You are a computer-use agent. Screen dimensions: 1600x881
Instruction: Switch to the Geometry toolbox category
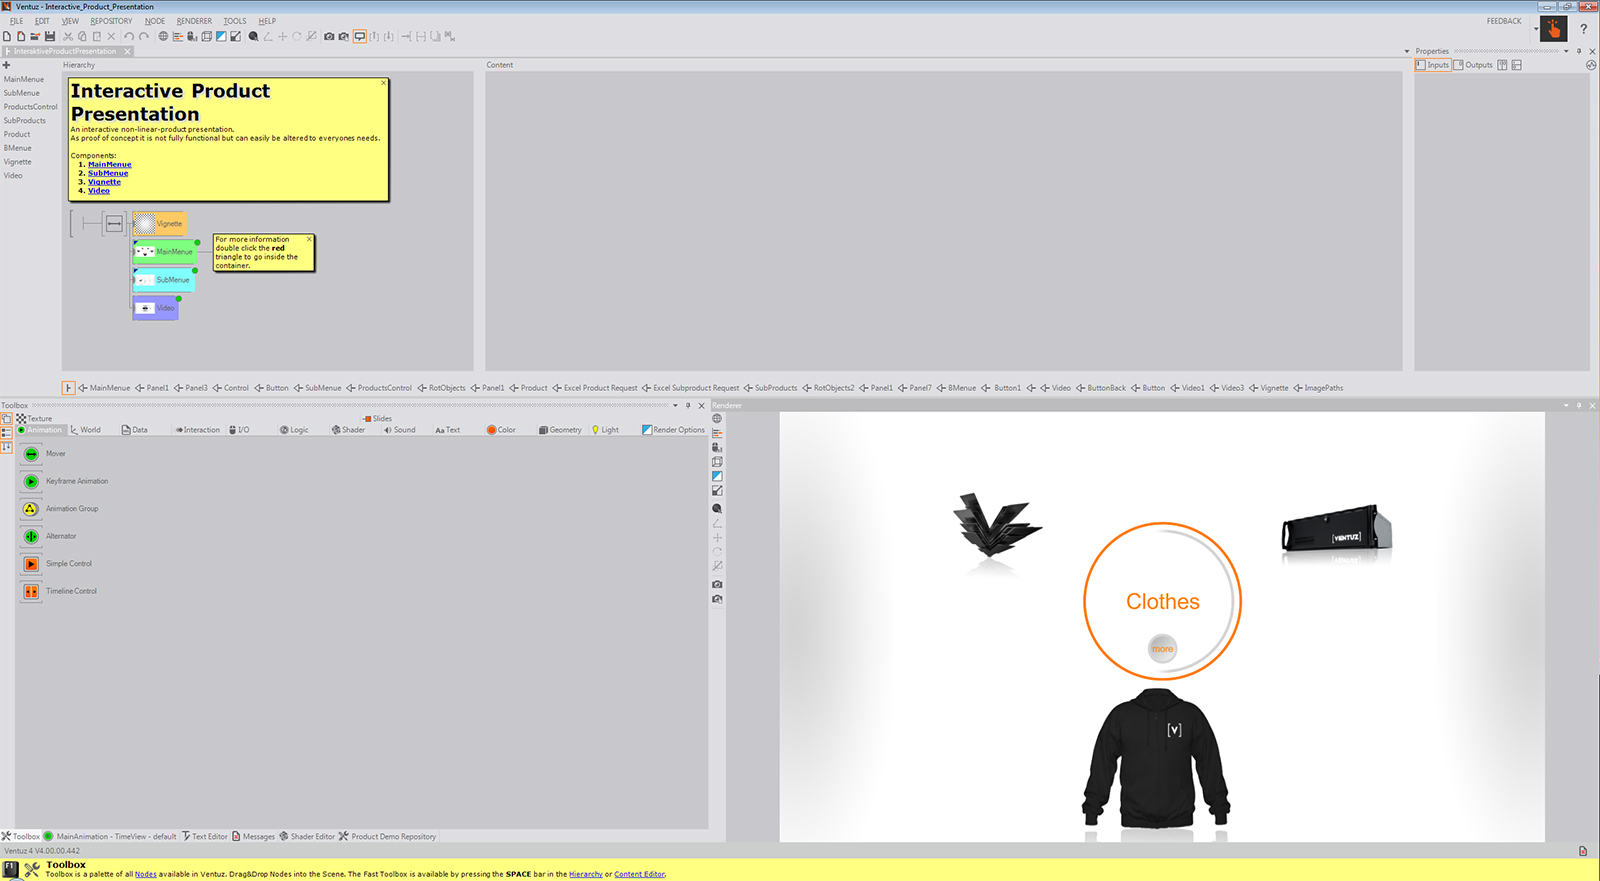[560, 430]
